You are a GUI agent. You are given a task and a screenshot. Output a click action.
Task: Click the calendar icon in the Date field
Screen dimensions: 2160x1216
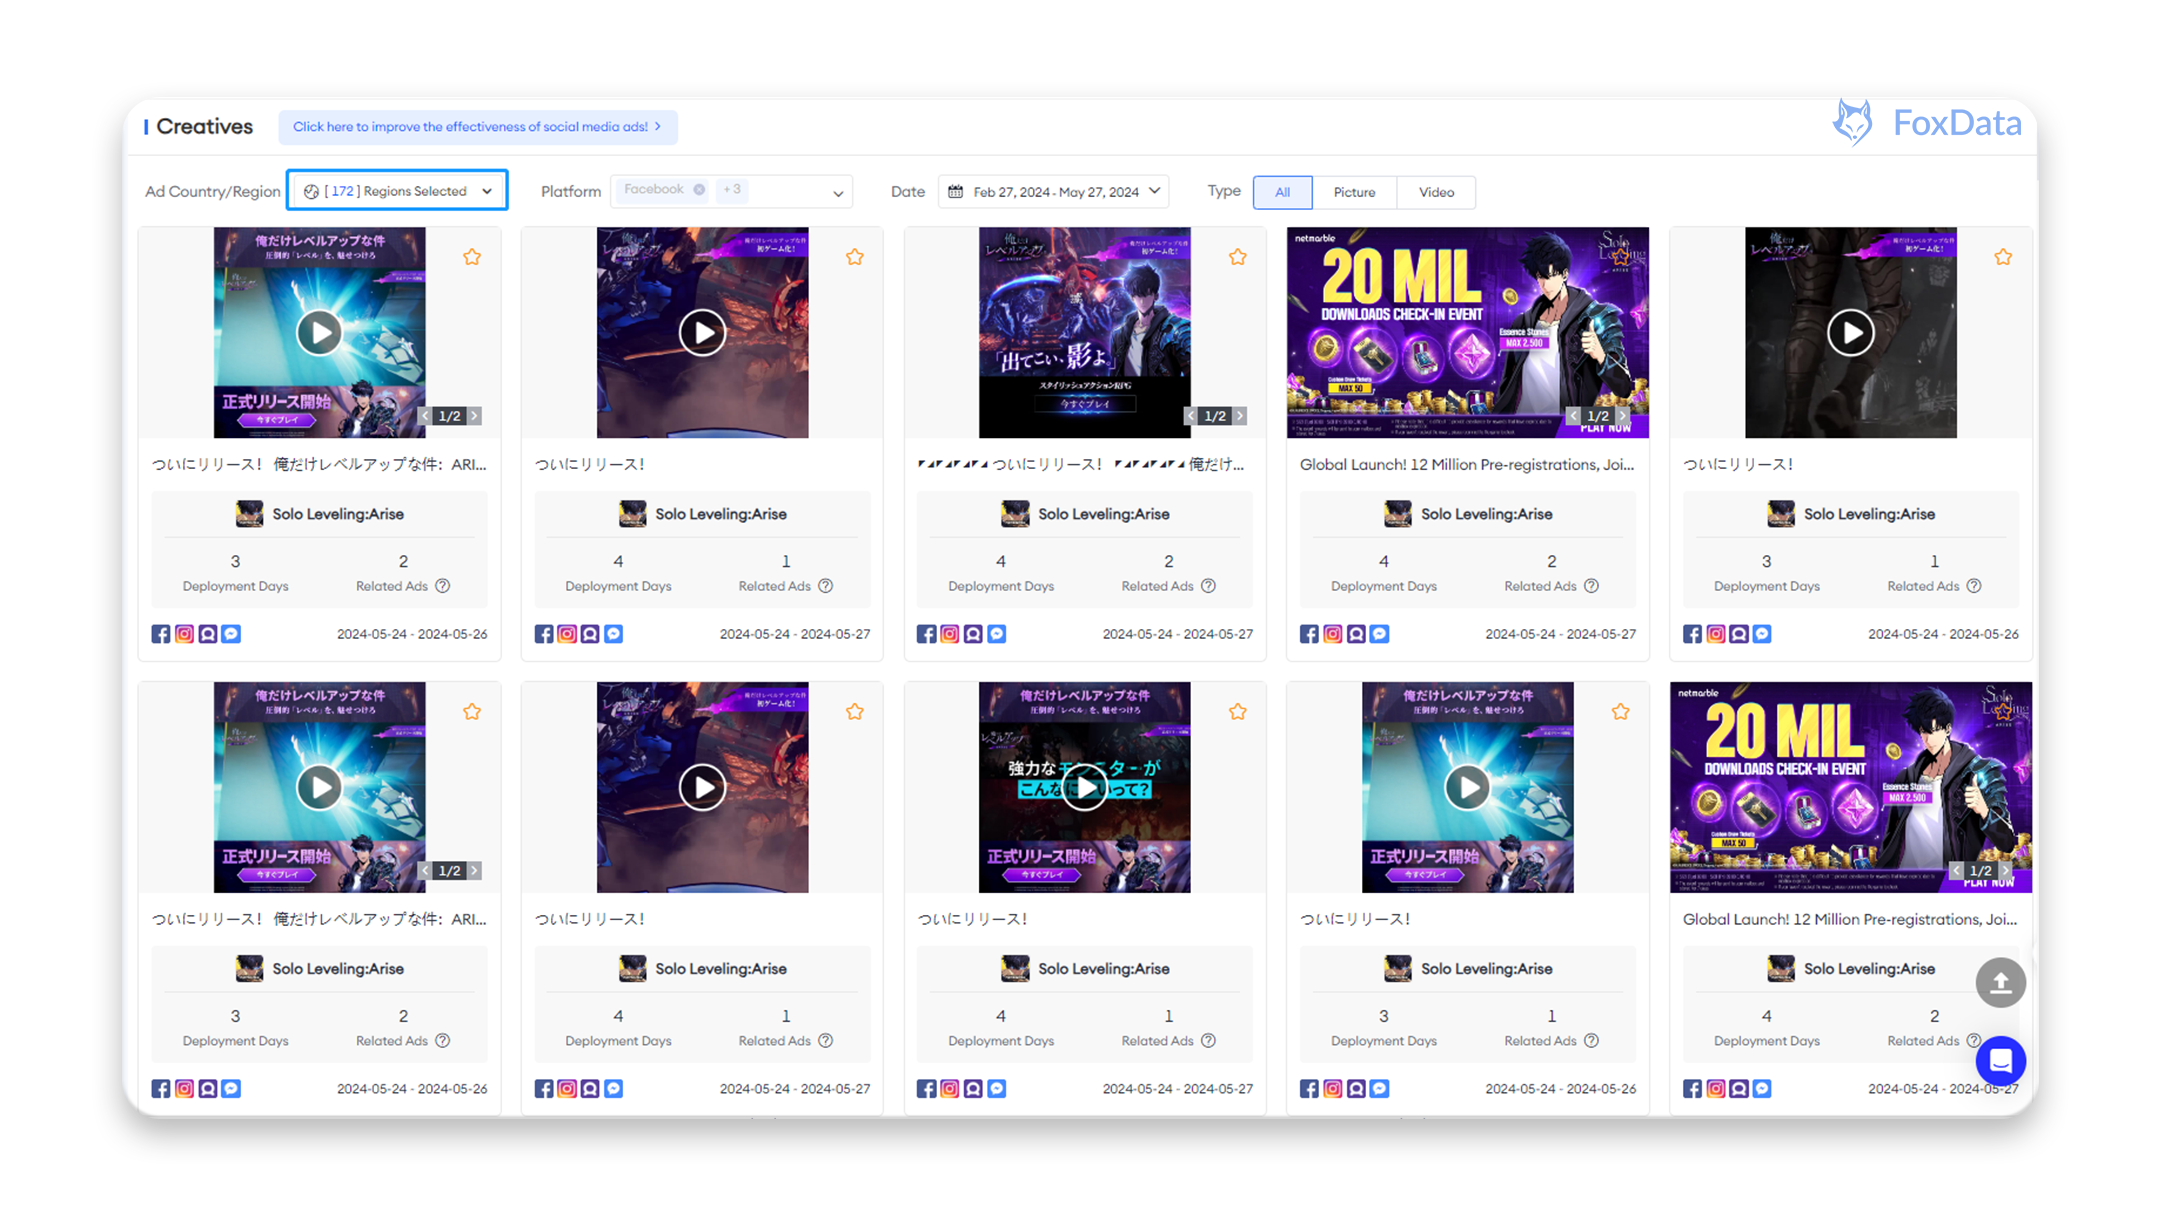point(956,191)
